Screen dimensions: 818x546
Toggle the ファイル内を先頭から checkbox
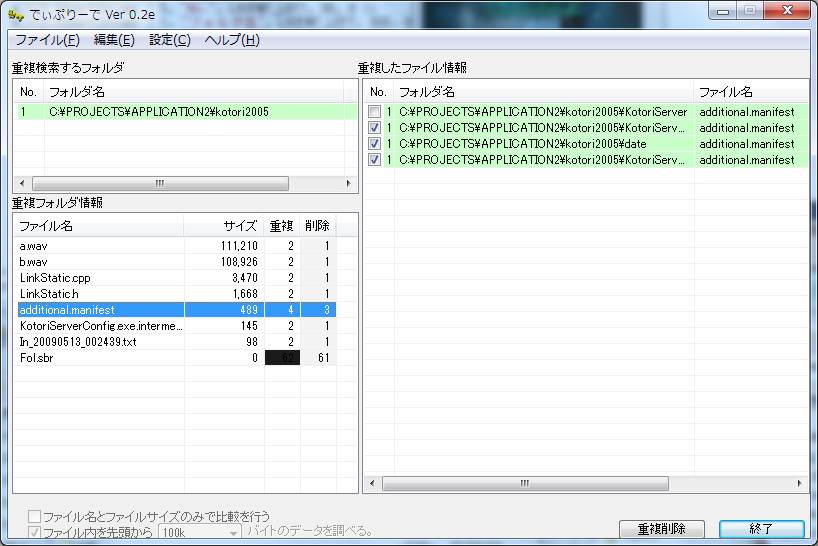(x=35, y=532)
